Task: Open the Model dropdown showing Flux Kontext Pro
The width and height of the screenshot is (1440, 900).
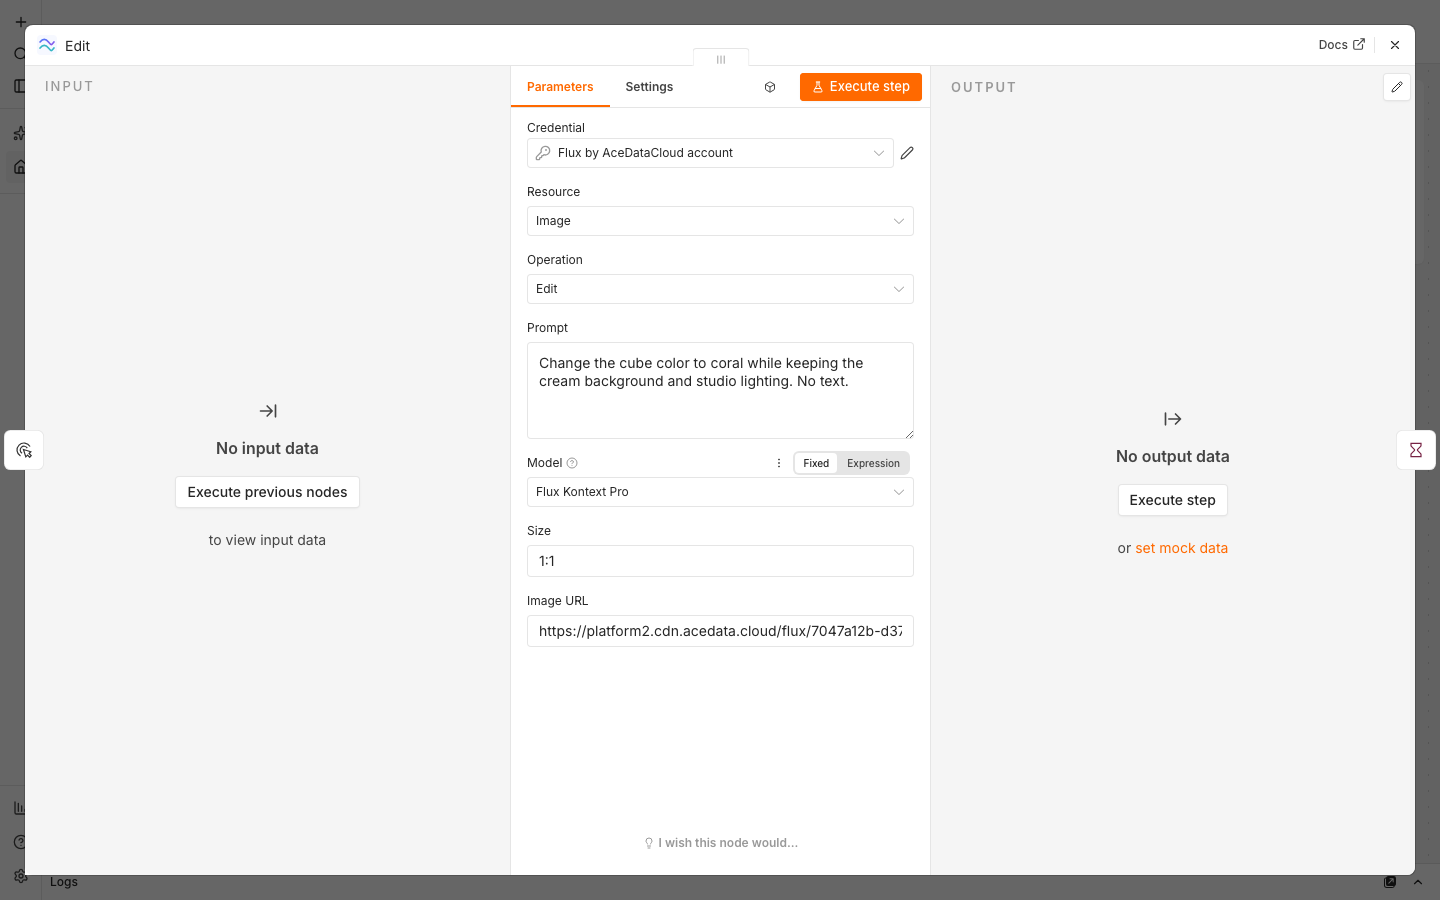Action: [x=720, y=492]
